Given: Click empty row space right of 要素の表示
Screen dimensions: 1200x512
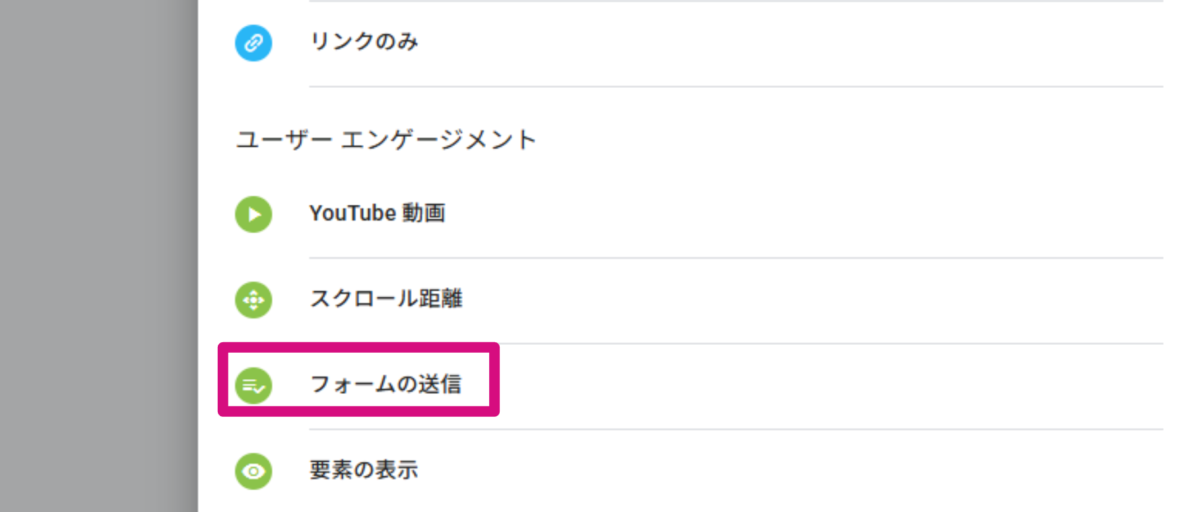Looking at the screenshot, I should [x=800, y=471].
